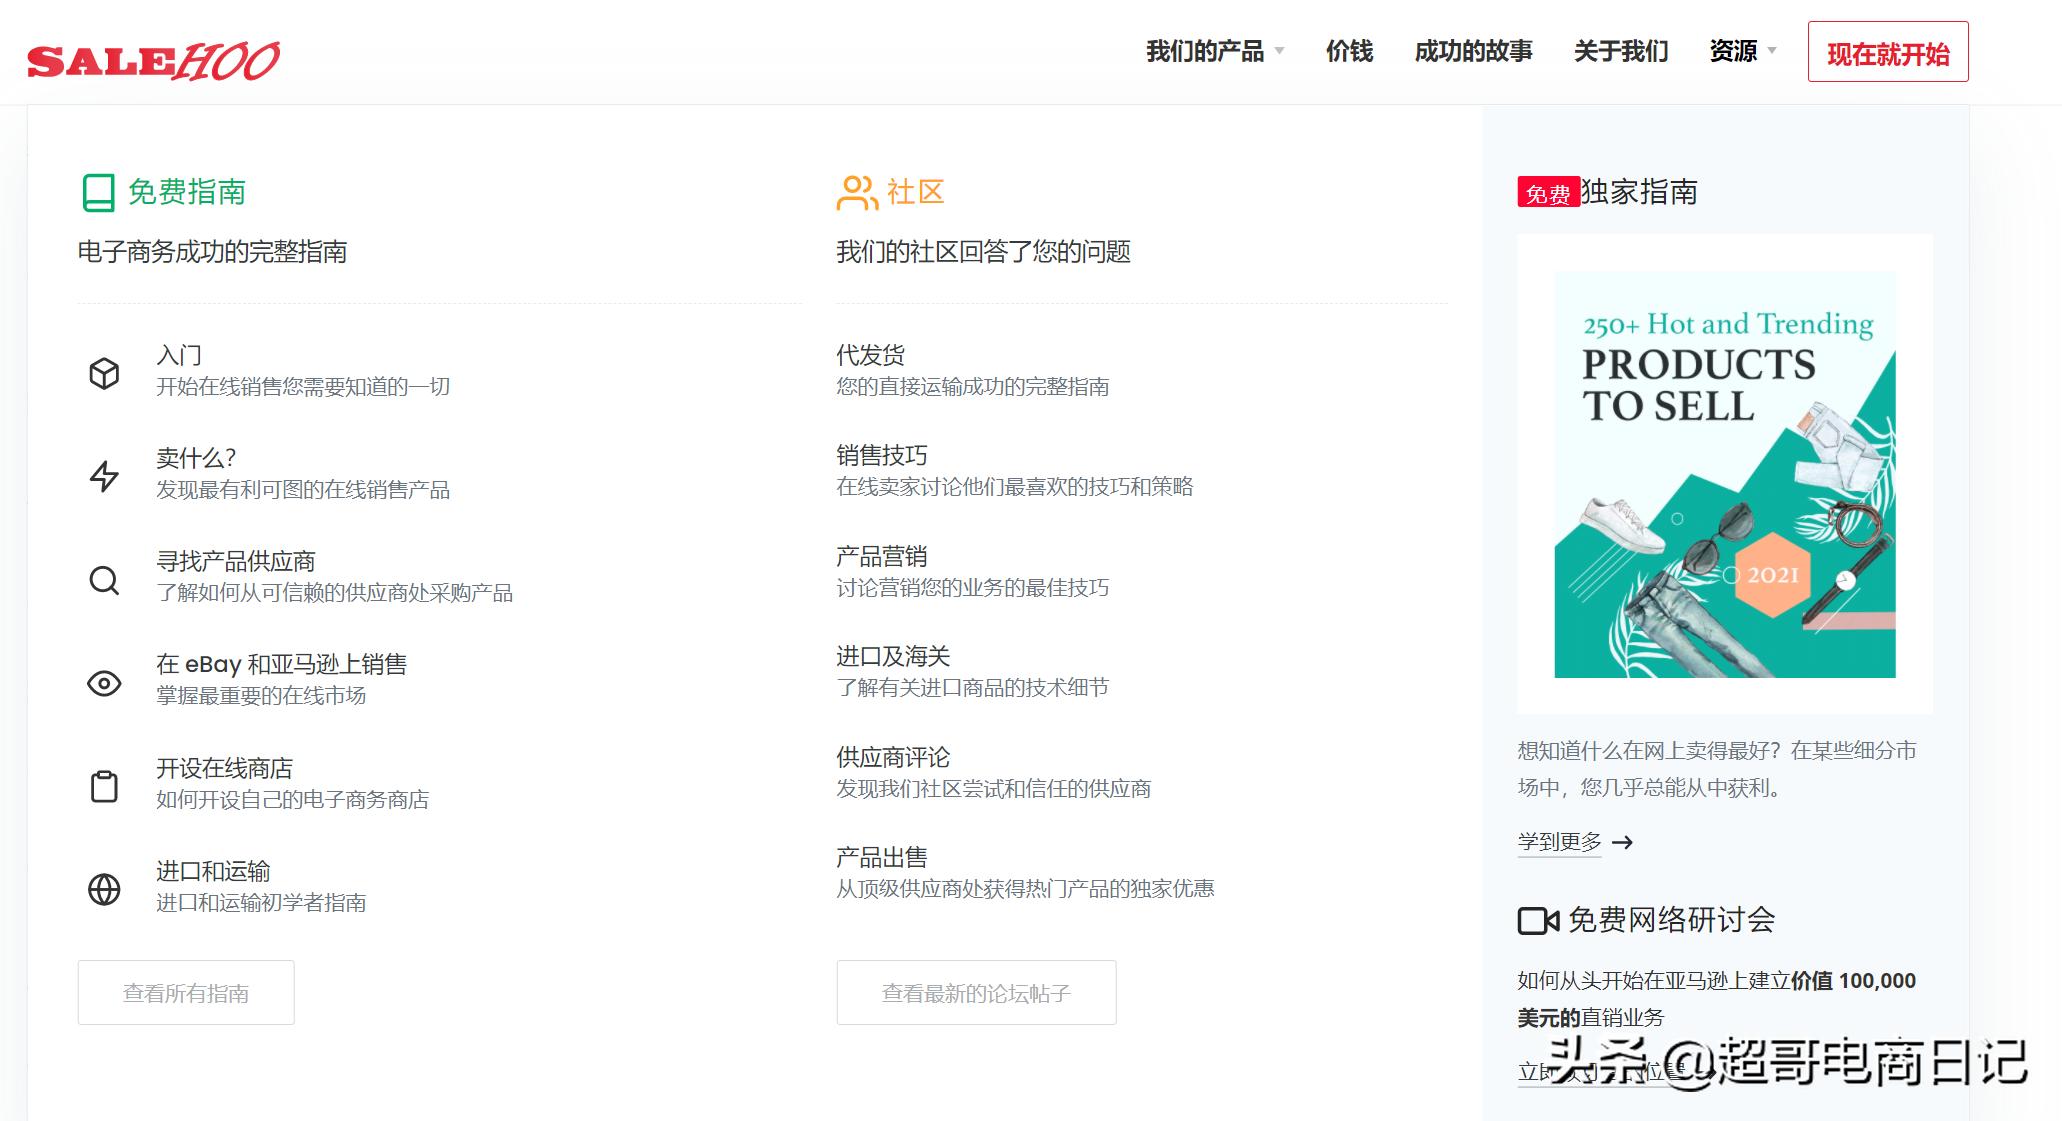The height and width of the screenshot is (1121, 2062).
Task: Click the orange people icon beside 社区
Action: pos(855,192)
